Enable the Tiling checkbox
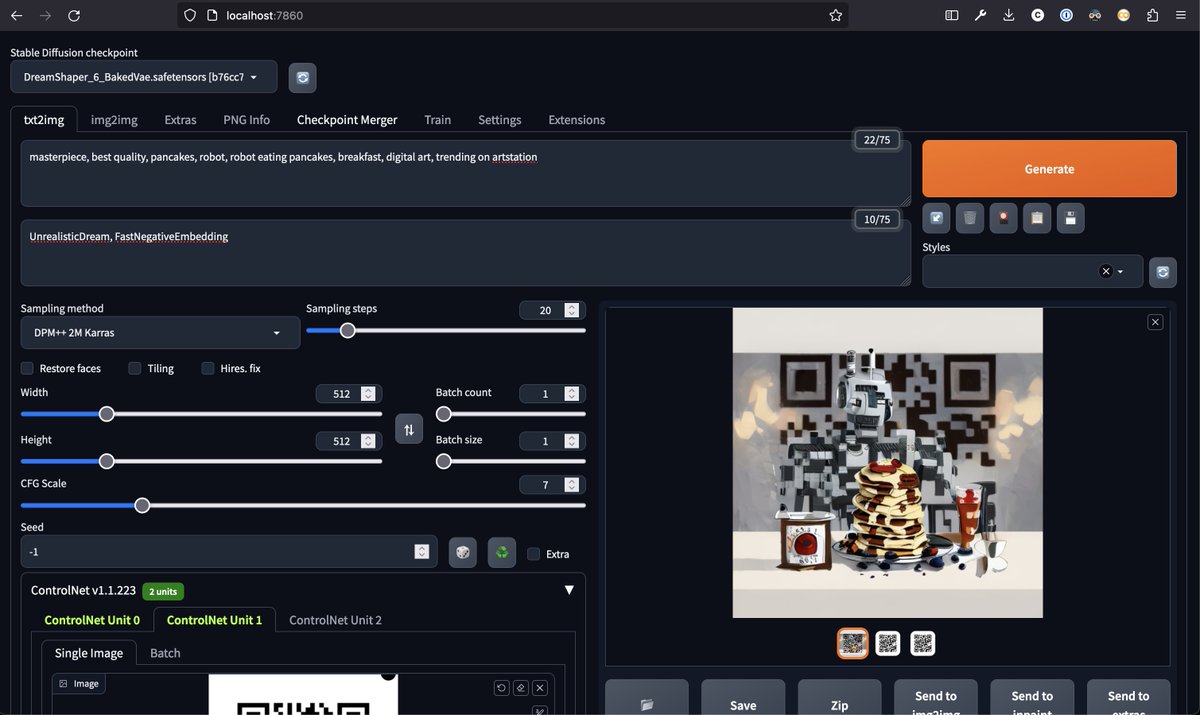 click(x=135, y=368)
